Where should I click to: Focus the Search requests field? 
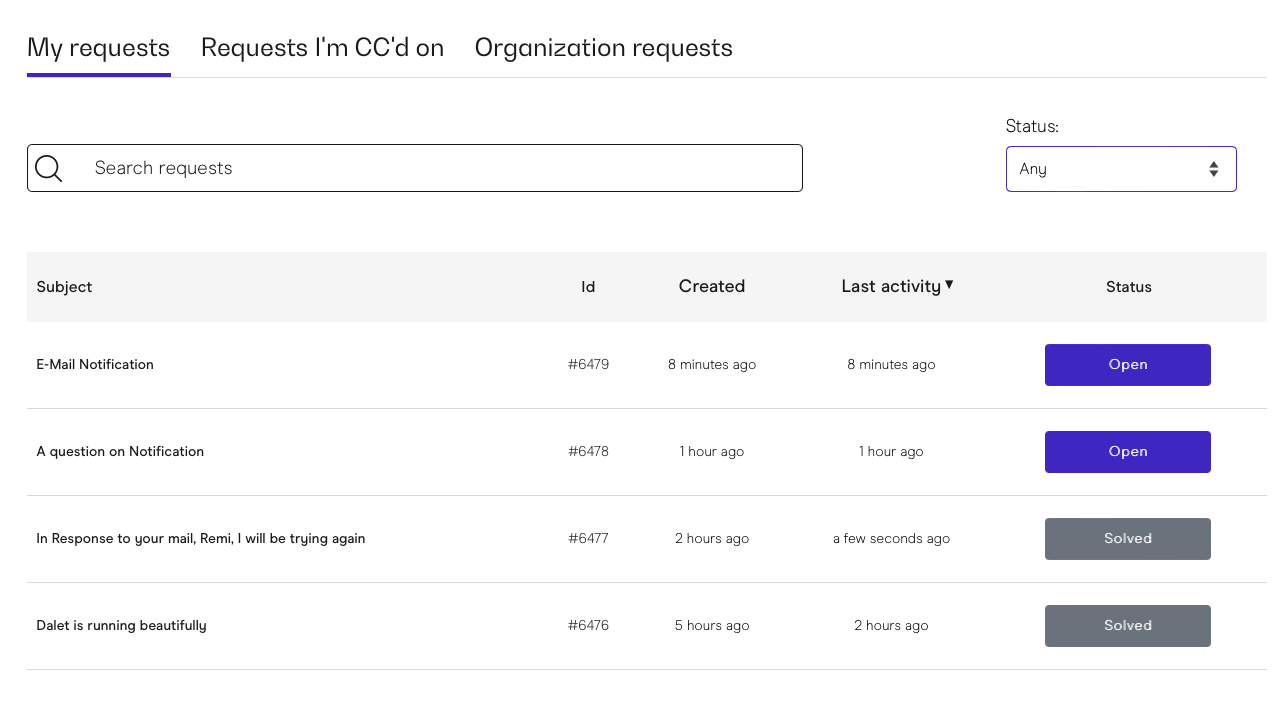coord(414,168)
